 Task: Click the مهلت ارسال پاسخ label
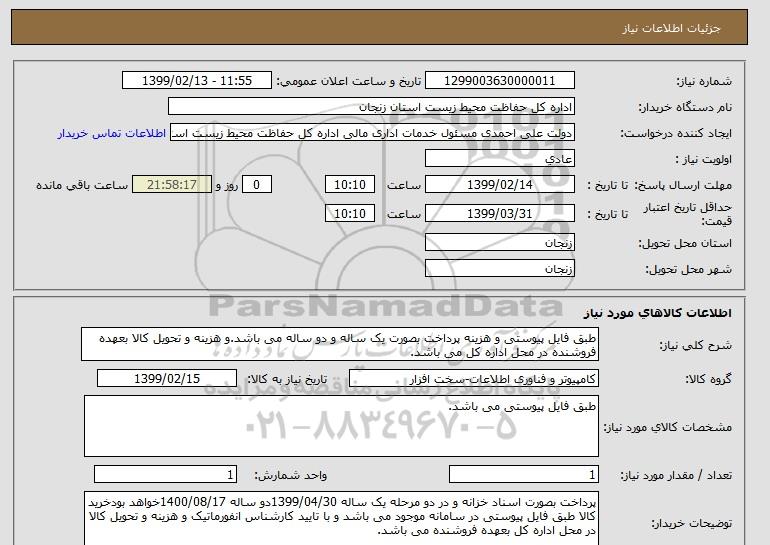[683, 185]
